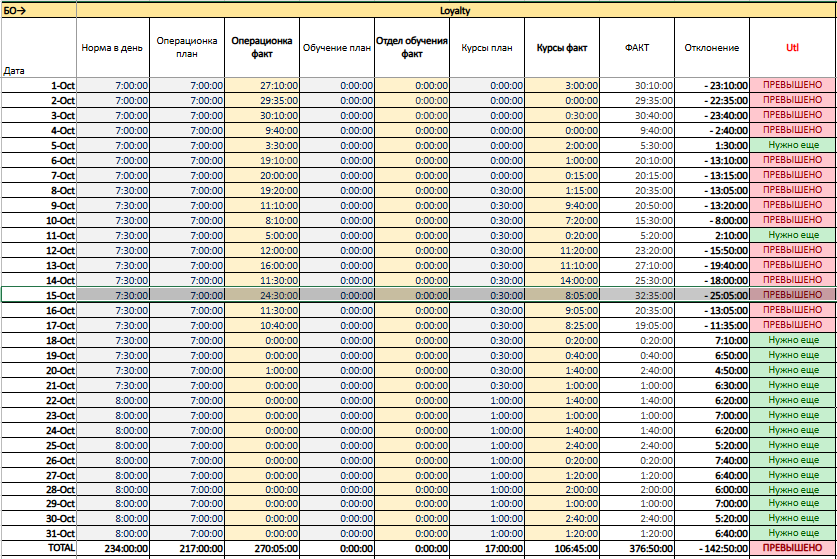Select the 'Нужно еще' status for 23-Oct
The height and width of the screenshot is (559, 837).
coord(793,415)
